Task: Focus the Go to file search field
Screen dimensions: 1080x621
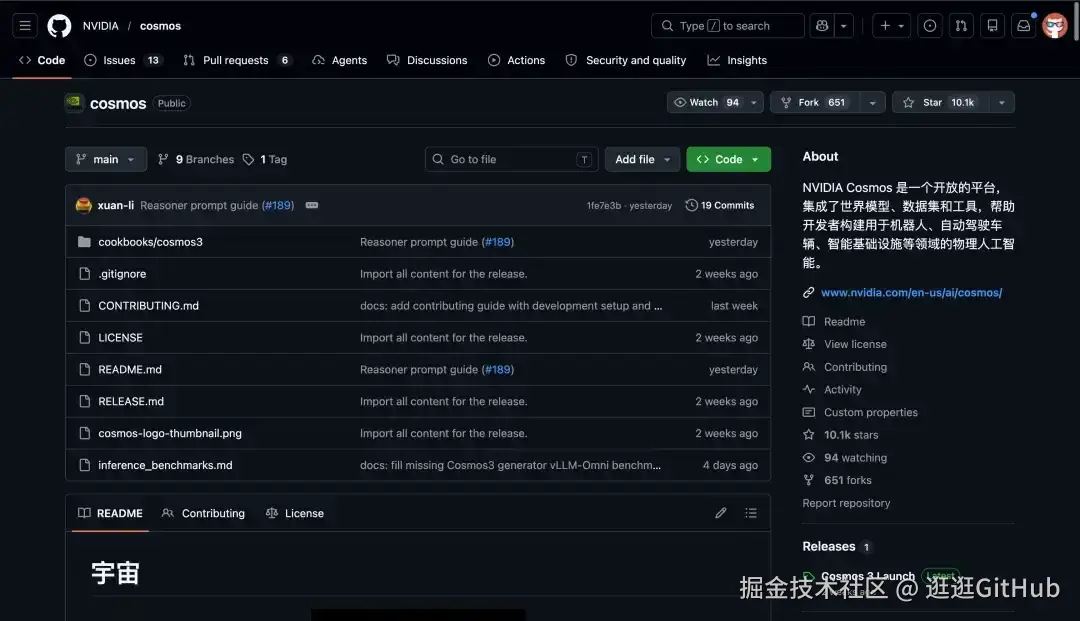Action: tap(512, 160)
